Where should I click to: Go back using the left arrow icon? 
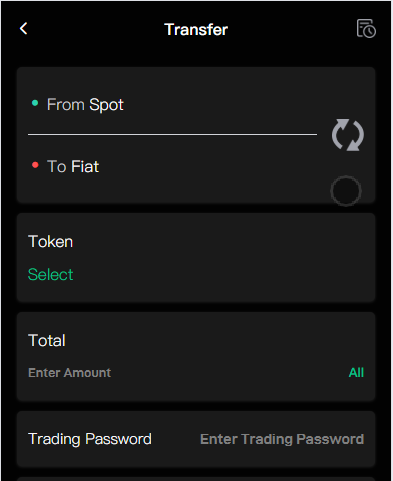pos(23,29)
